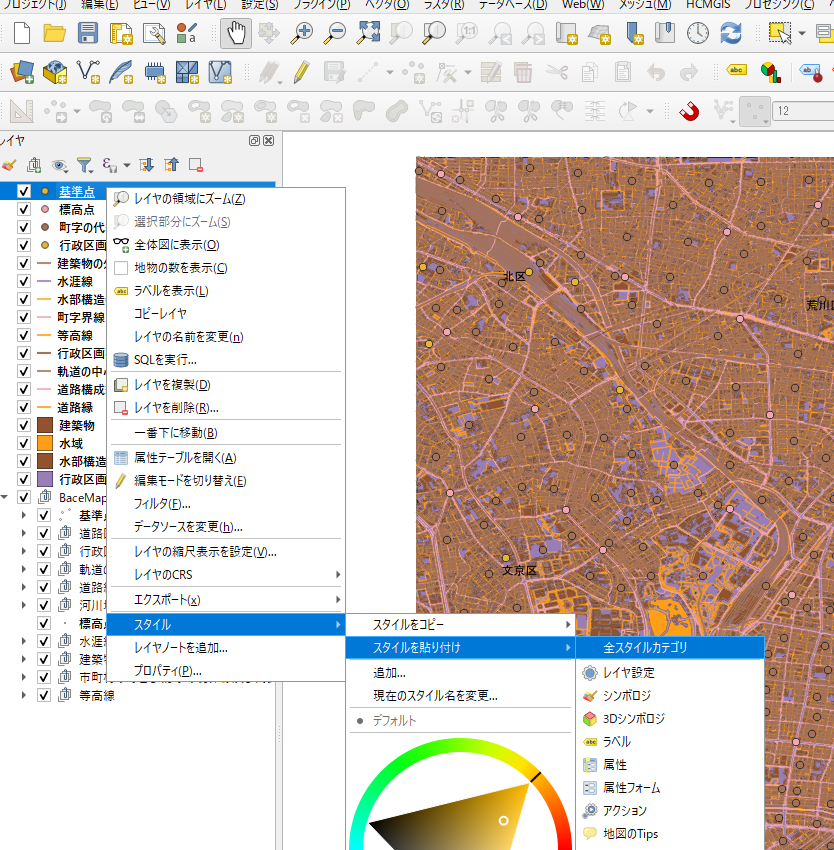Screen dimensions: 834x850
Task: Click the Refresh map icon
Action: [731, 33]
